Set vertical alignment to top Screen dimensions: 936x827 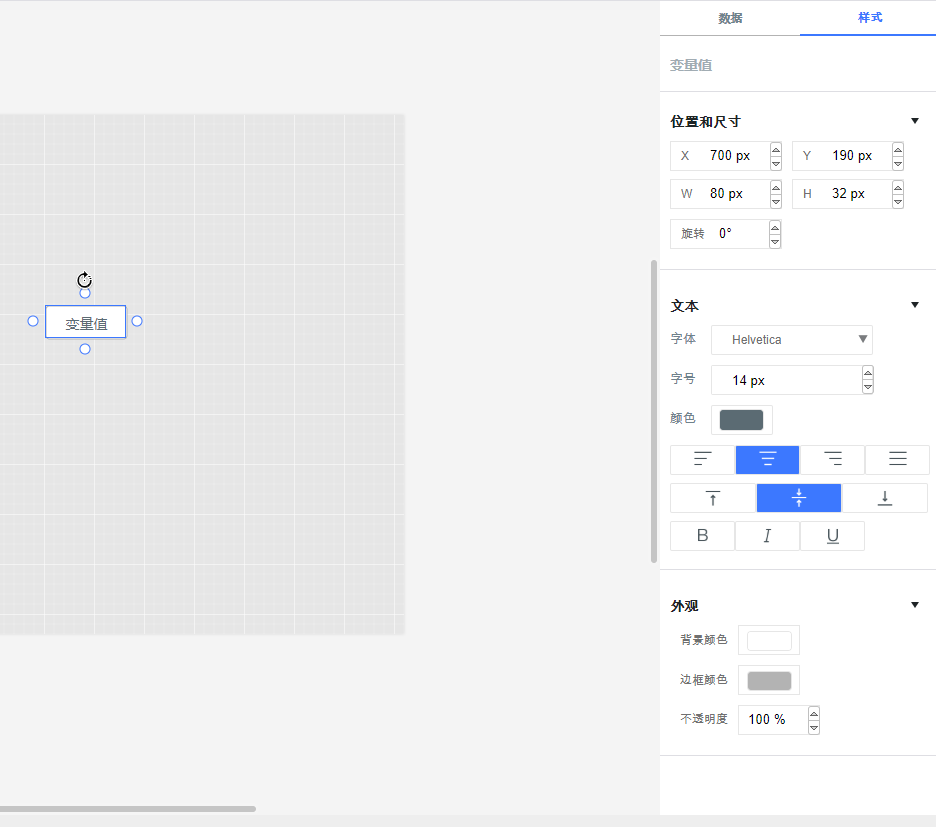pyautogui.click(x=713, y=498)
